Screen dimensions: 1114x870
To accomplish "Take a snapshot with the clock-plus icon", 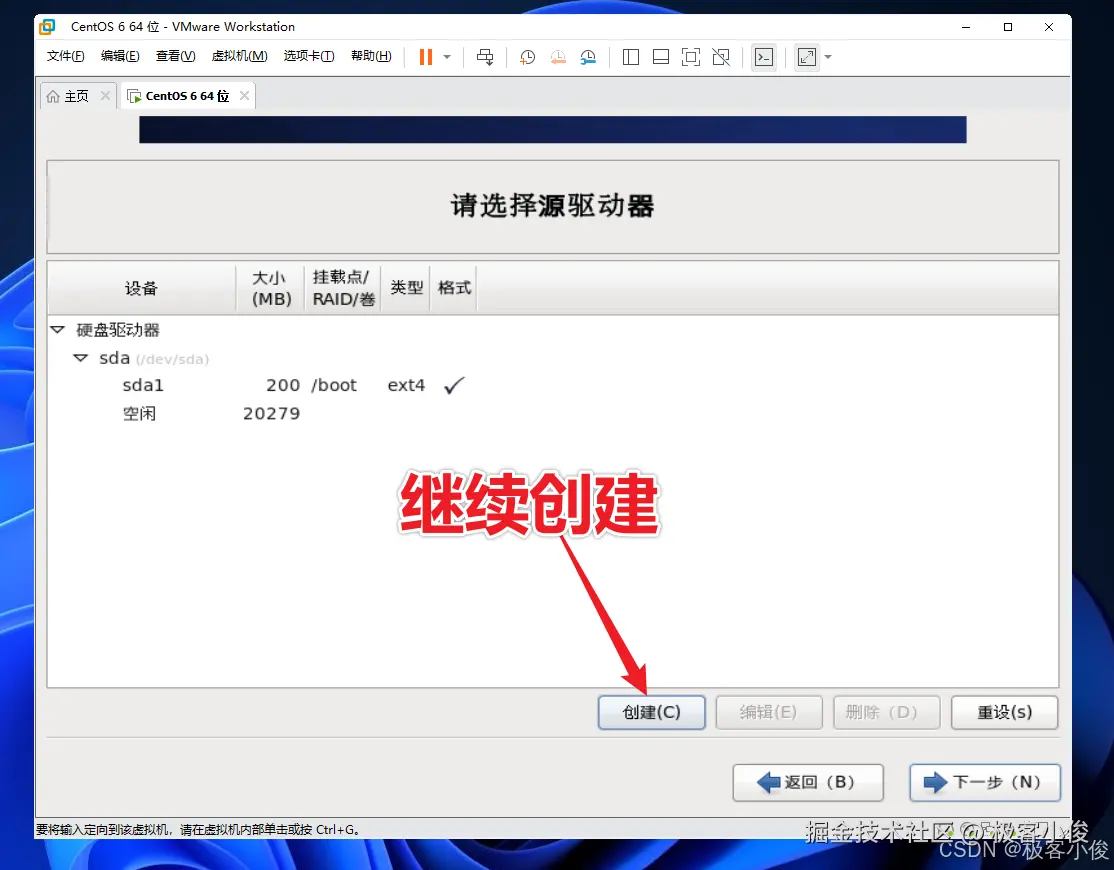I will point(527,57).
